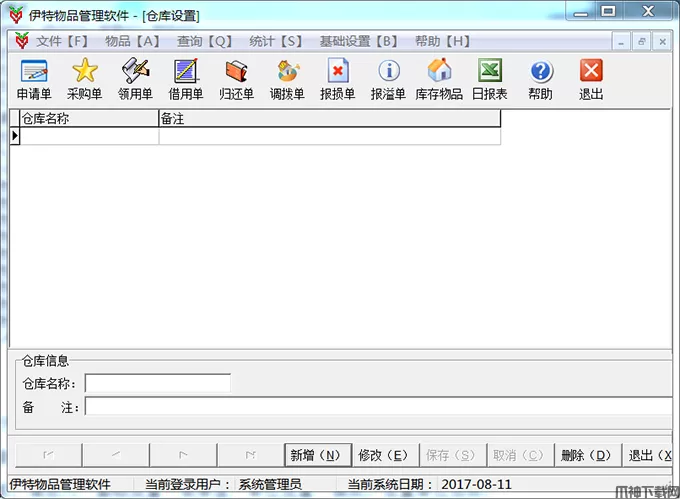Click the 保存（S） button
680x499 pixels.
(453, 455)
